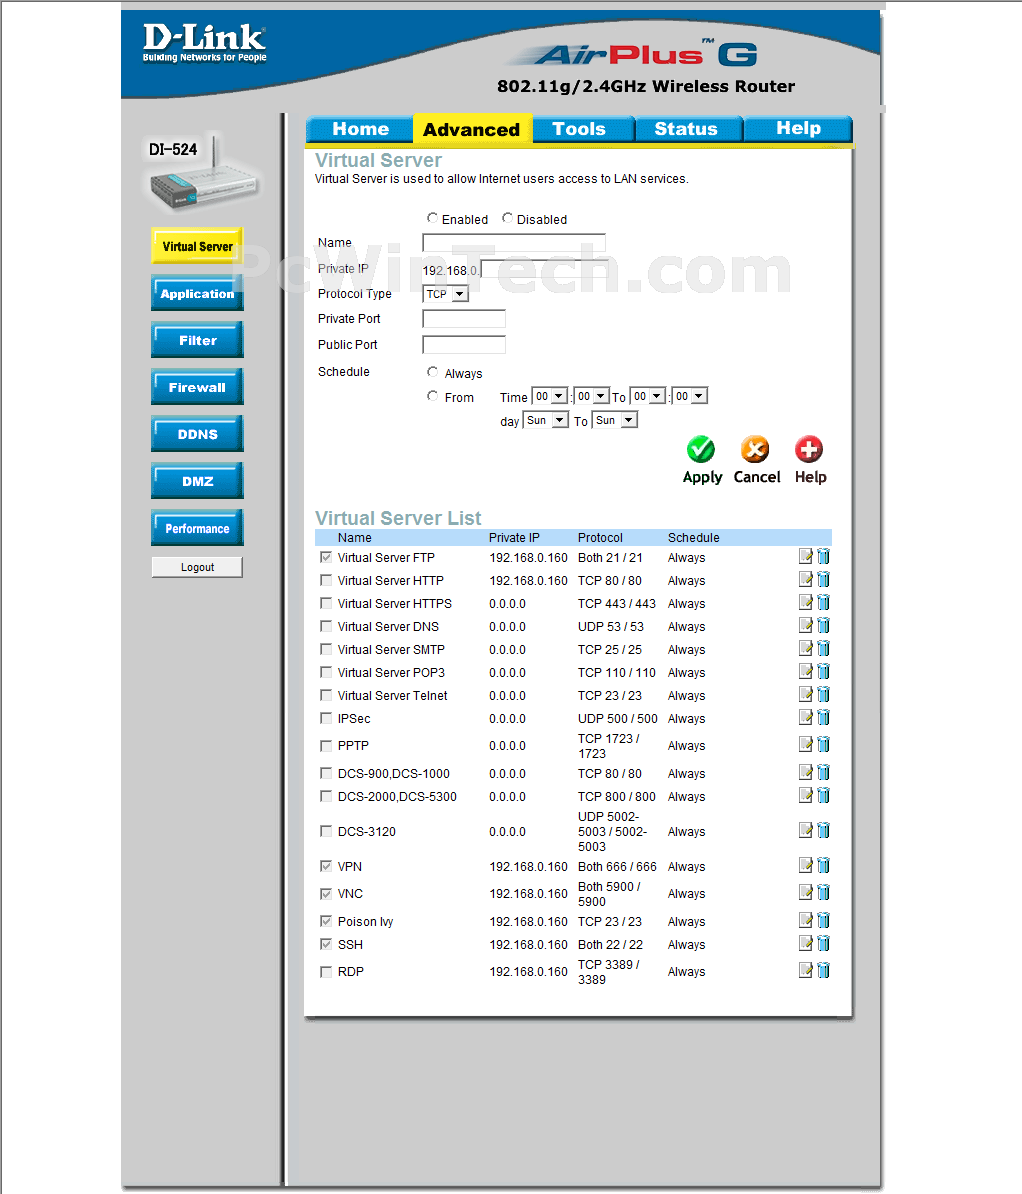Delete the Virtual Server POP3 entry
Viewport: 1022px width, 1194px height.
(823, 671)
